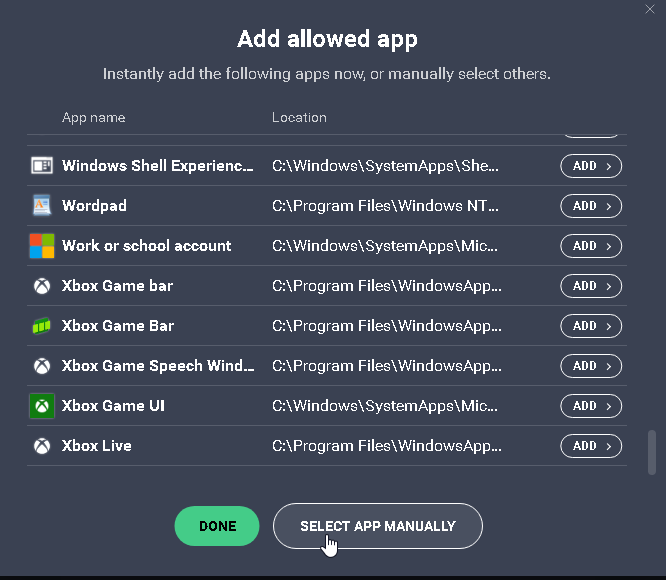Open SELECT APP MANUALLY dialog
Viewport: 666px width, 580px height.
click(378, 526)
